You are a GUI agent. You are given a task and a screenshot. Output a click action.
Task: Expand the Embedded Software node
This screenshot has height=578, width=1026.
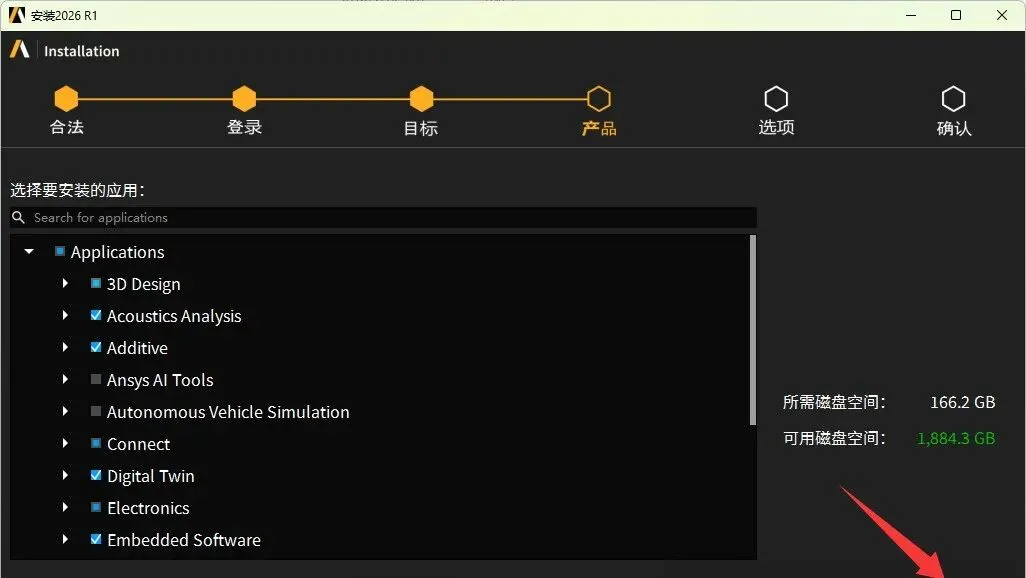pyautogui.click(x=65, y=539)
